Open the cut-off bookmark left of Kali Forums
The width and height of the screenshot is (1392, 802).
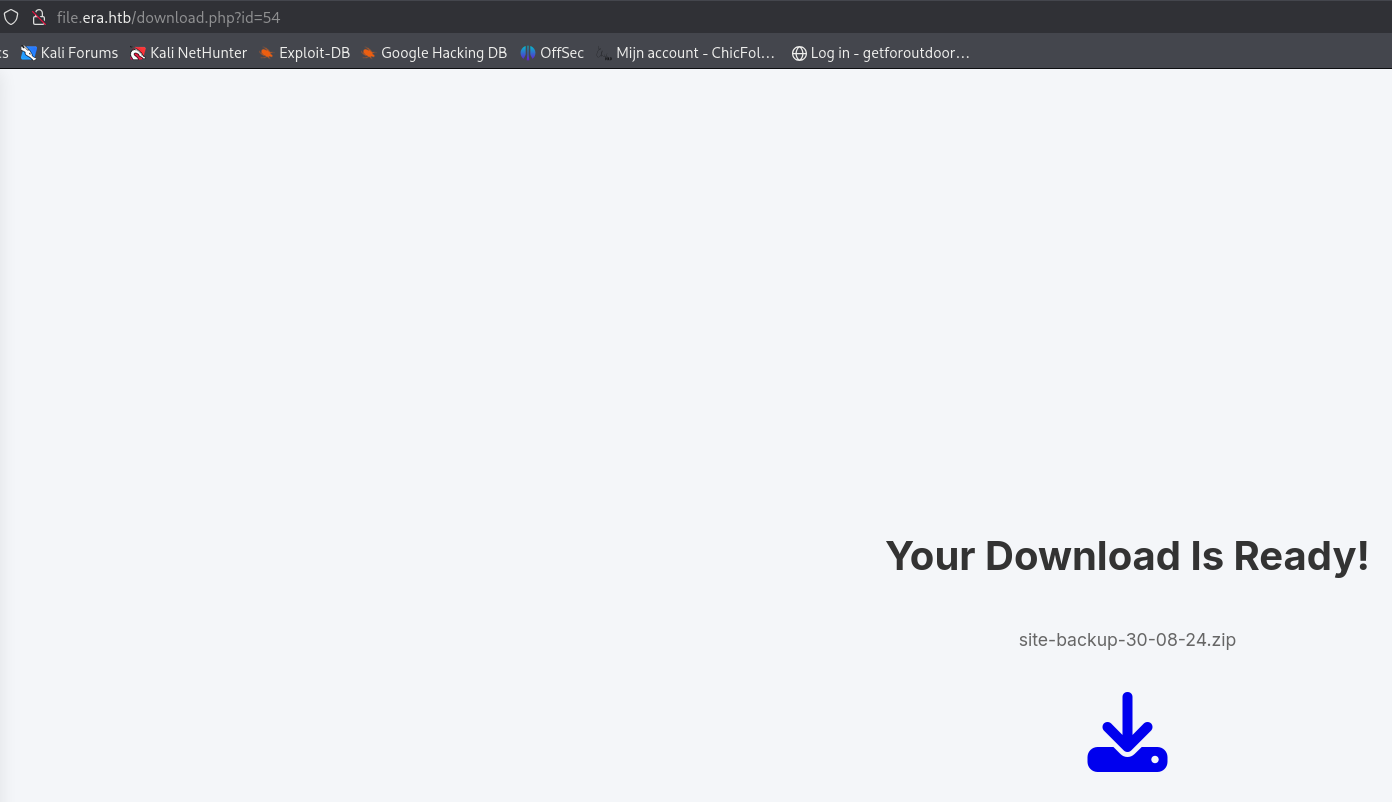[4, 53]
